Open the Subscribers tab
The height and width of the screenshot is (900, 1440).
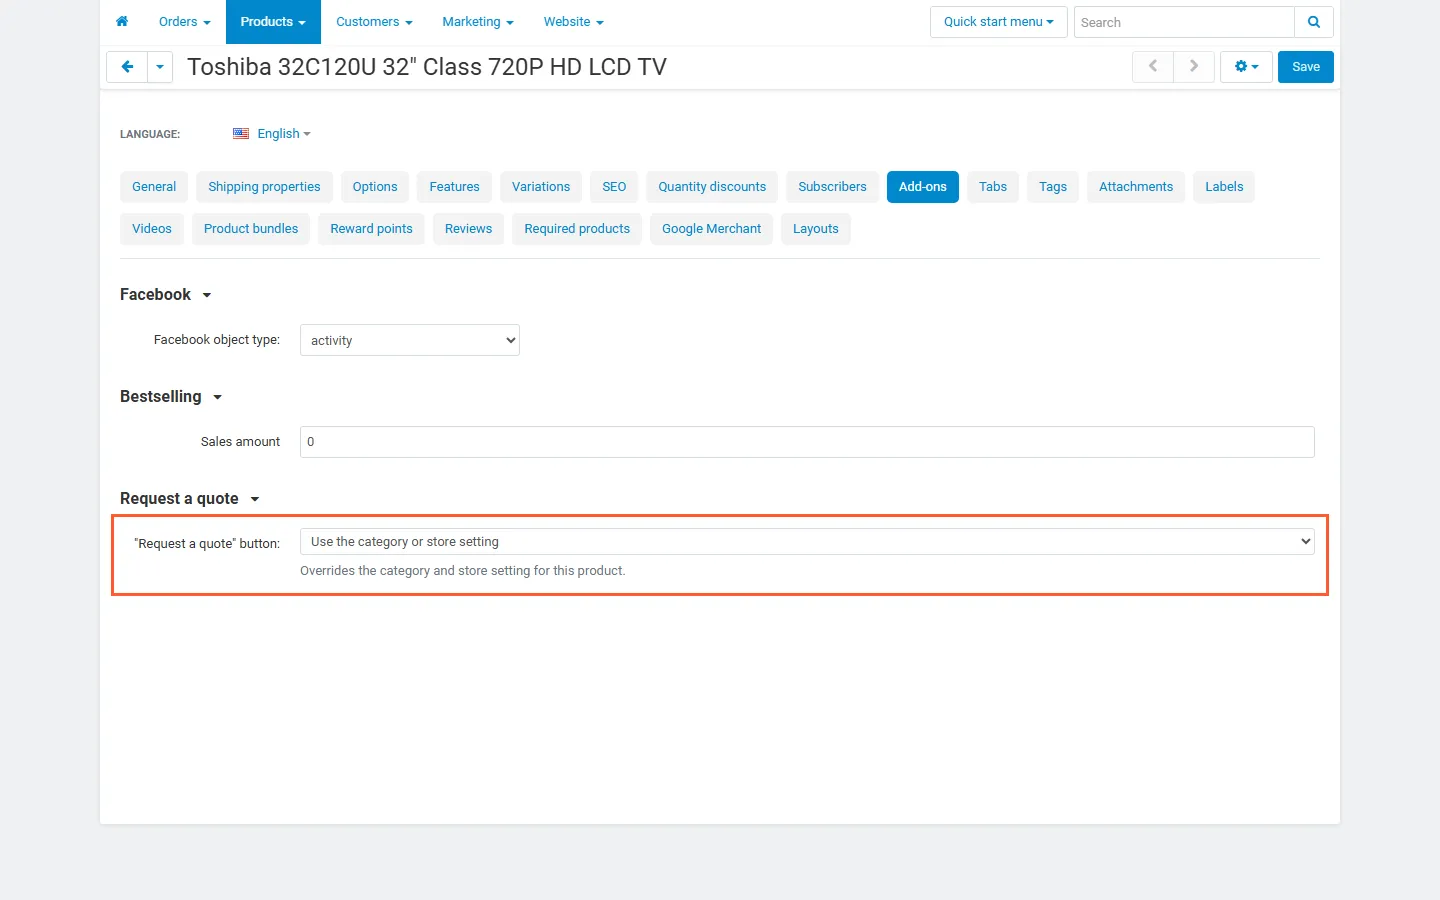[x=832, y=187]
